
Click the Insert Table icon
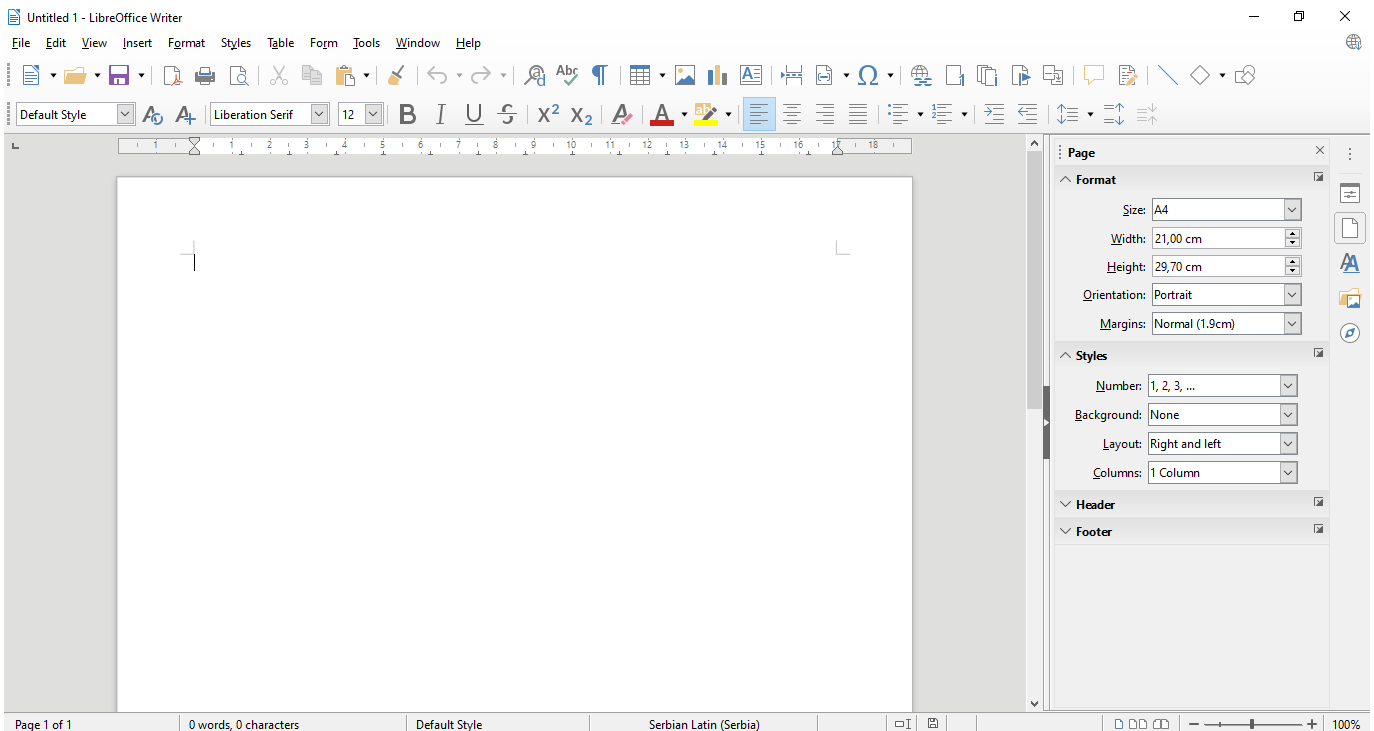(x=640, y=76)
